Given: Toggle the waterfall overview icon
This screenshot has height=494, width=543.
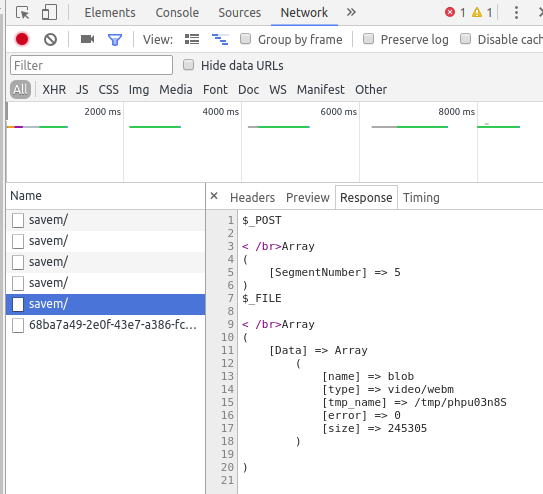Looking at the screenshot, I should point(220,39).
